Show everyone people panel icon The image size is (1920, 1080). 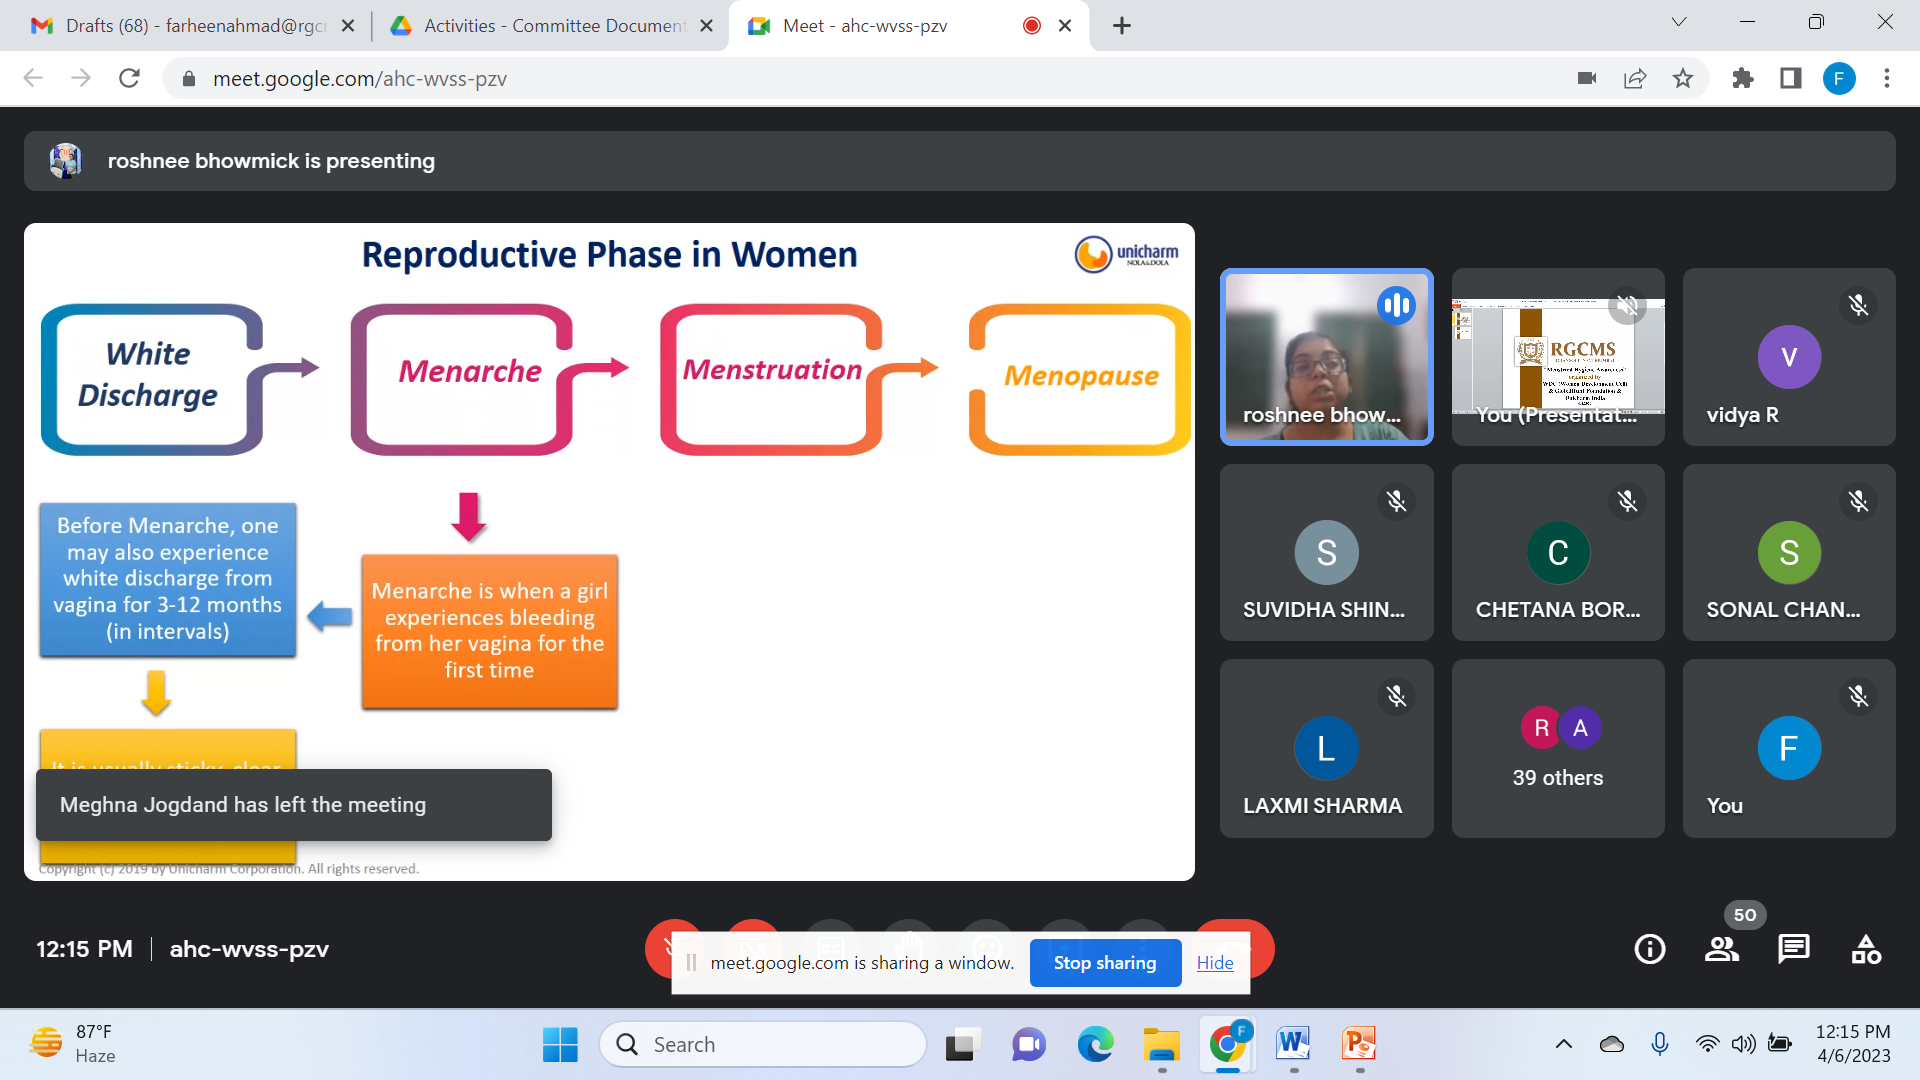pos(1721,949)
